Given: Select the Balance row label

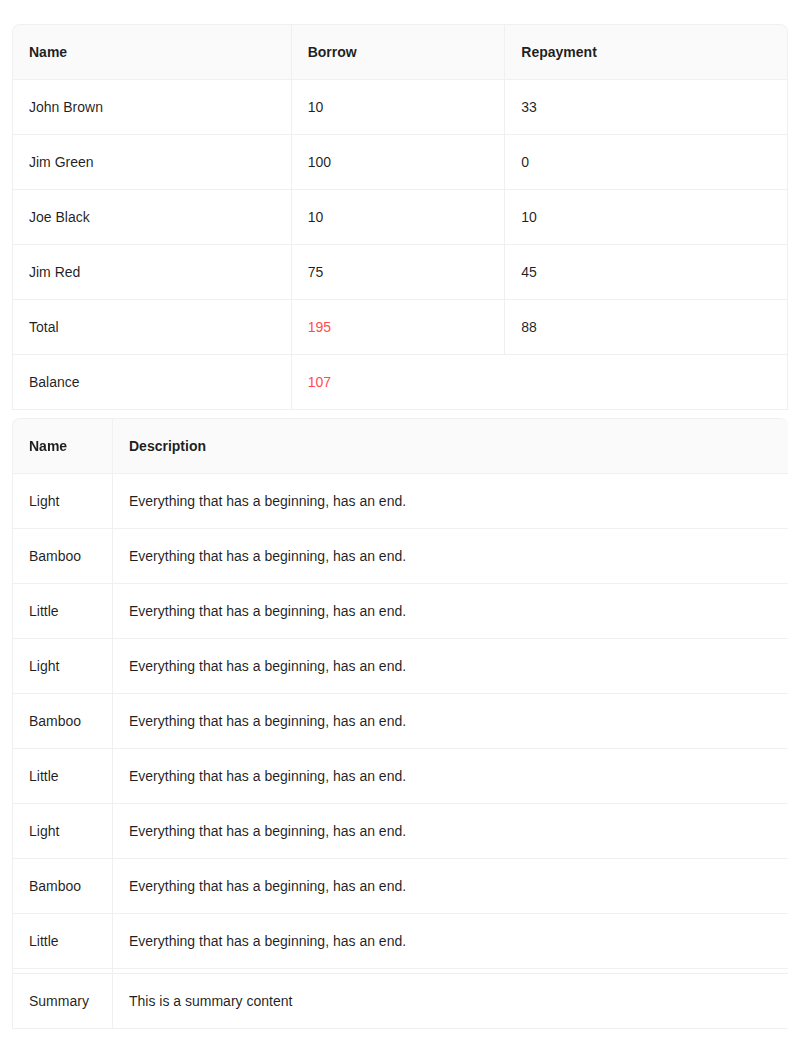Looking at the screenshot, I should (54, 382).
